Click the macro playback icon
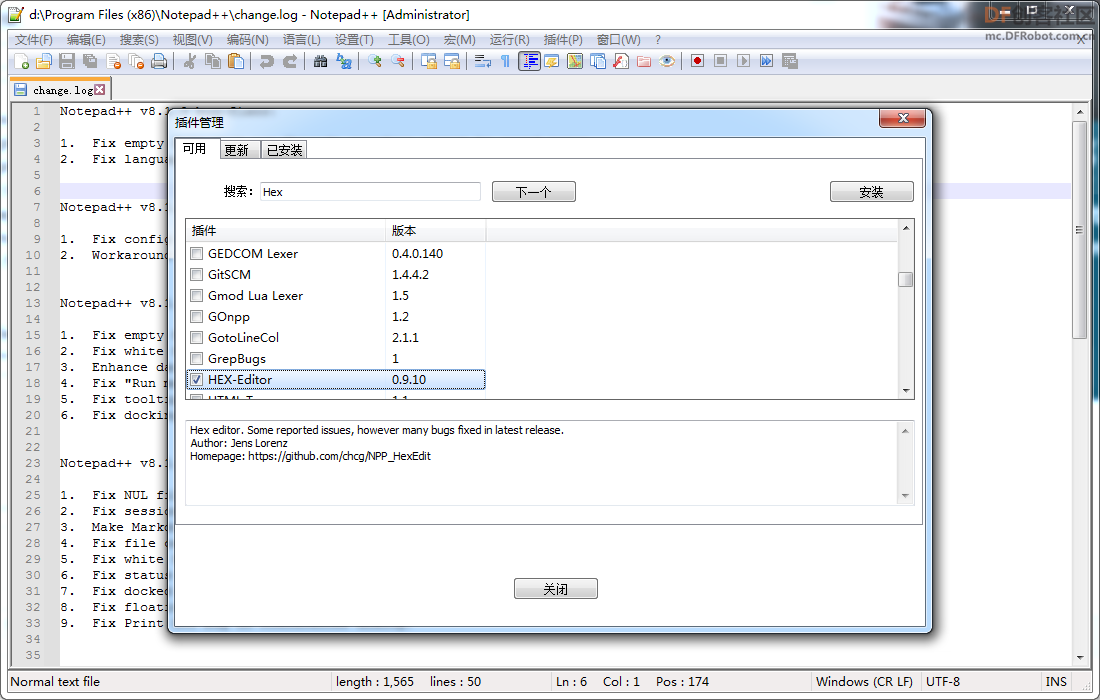 744,62
